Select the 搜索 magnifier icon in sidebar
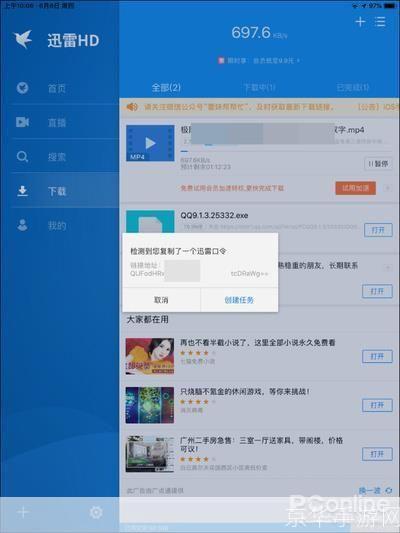400x533 pixels. (x=22, y=157)
